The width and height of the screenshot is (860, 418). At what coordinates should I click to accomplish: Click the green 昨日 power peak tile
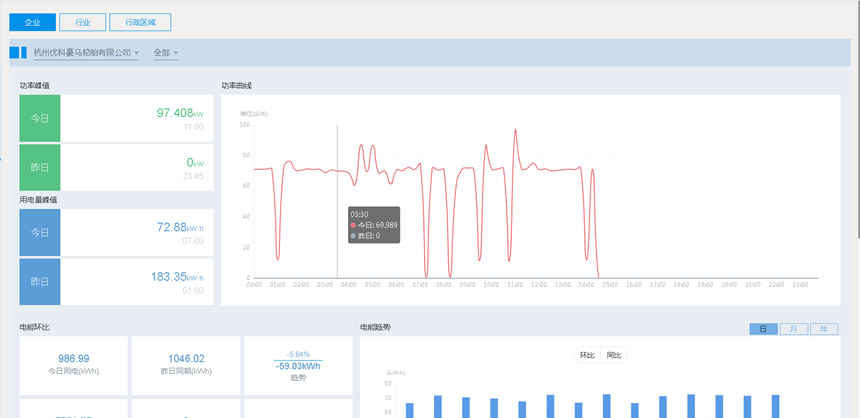click(40, 167)
